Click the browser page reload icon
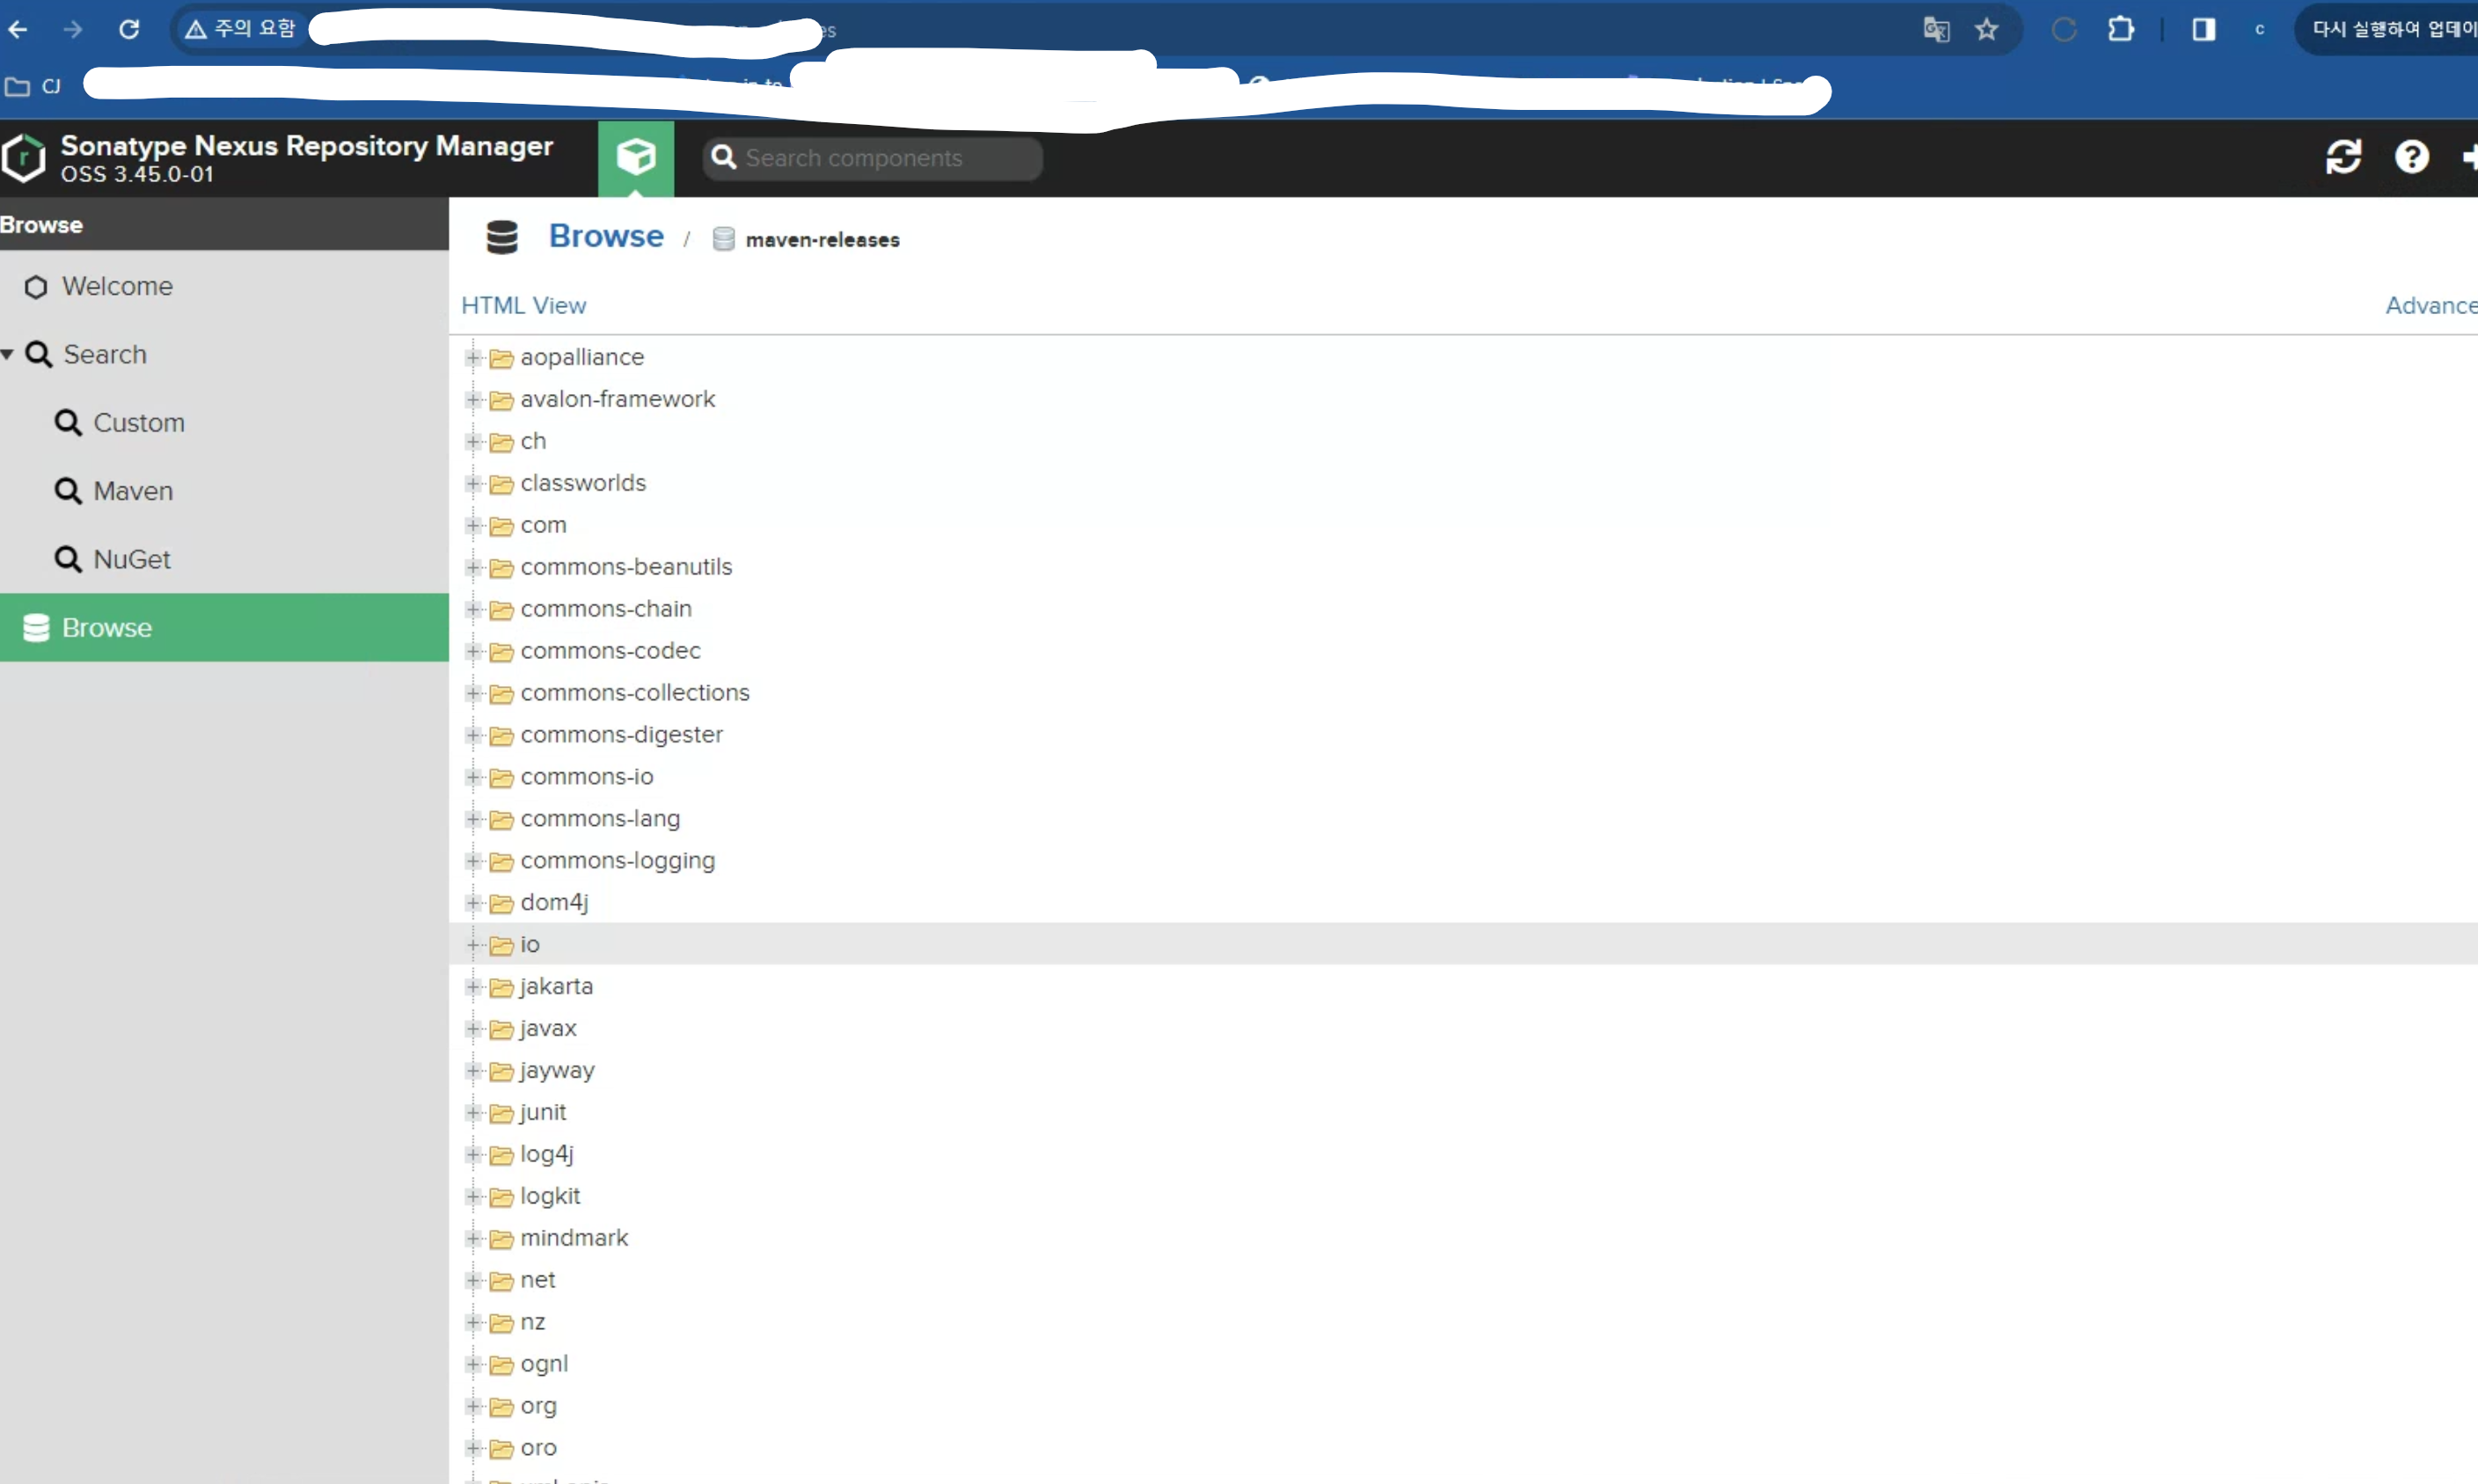Screen dimensions: 2478x1484 pos(129,29)
